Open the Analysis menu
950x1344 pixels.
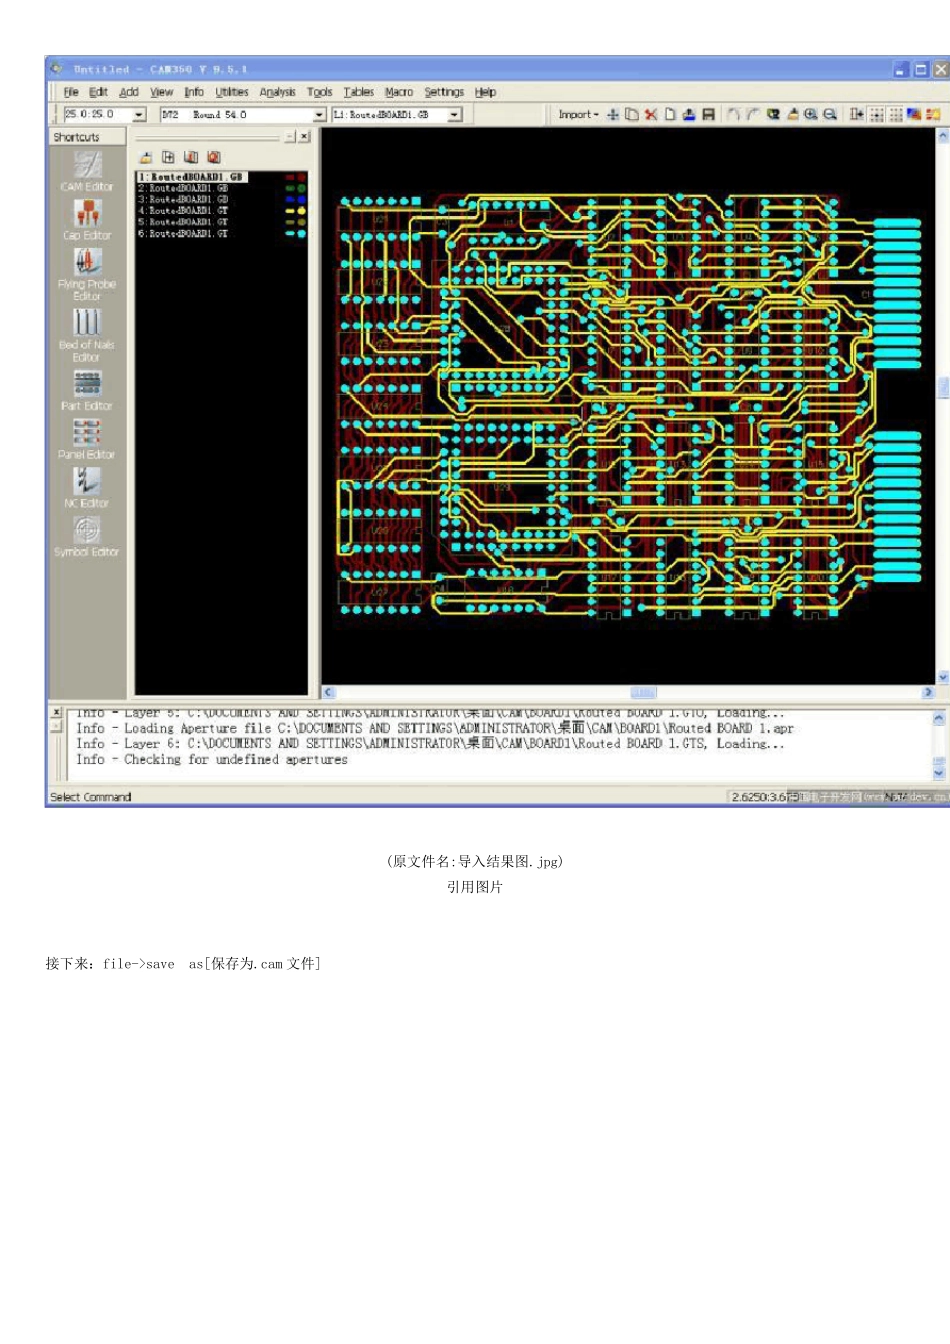click(277, 92)
